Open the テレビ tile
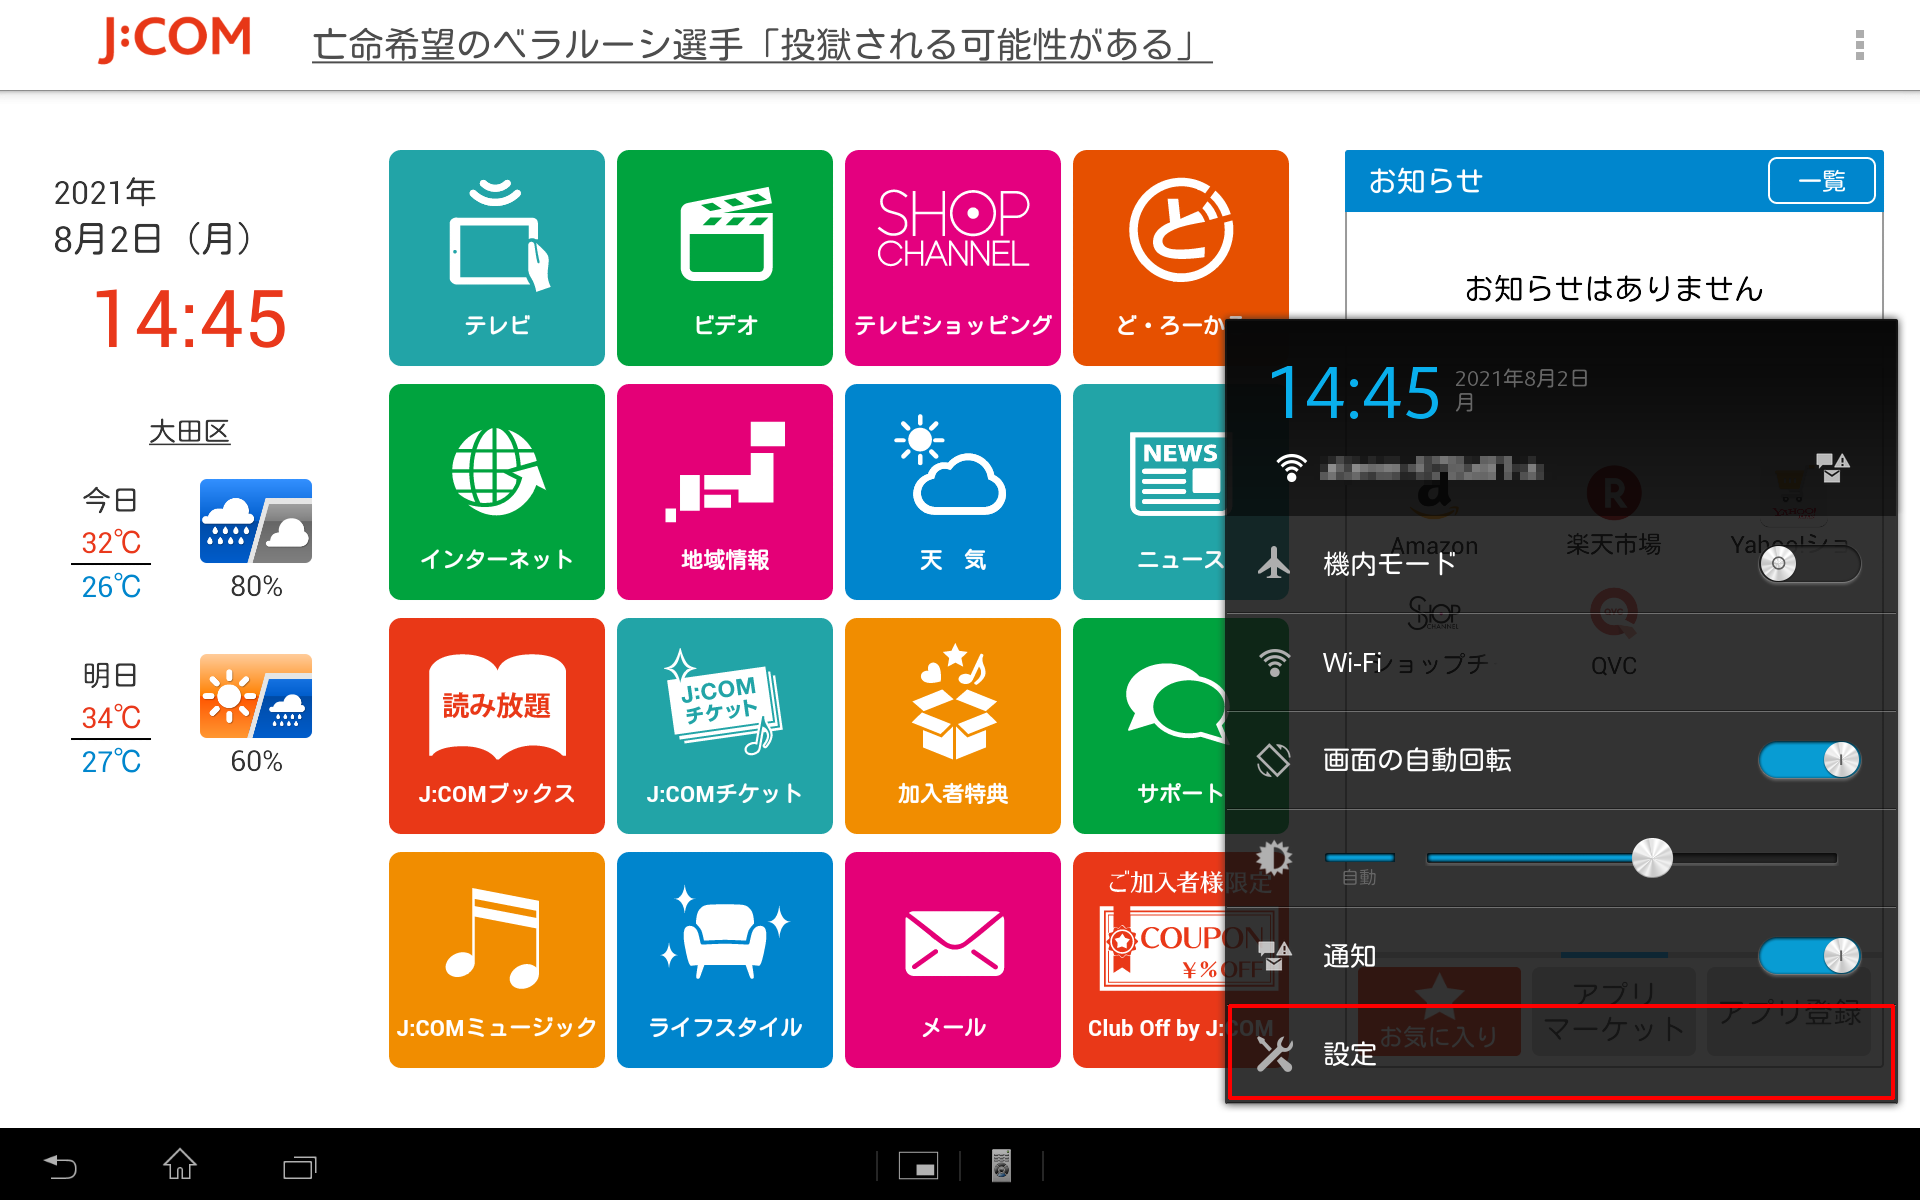 (497, 258)
